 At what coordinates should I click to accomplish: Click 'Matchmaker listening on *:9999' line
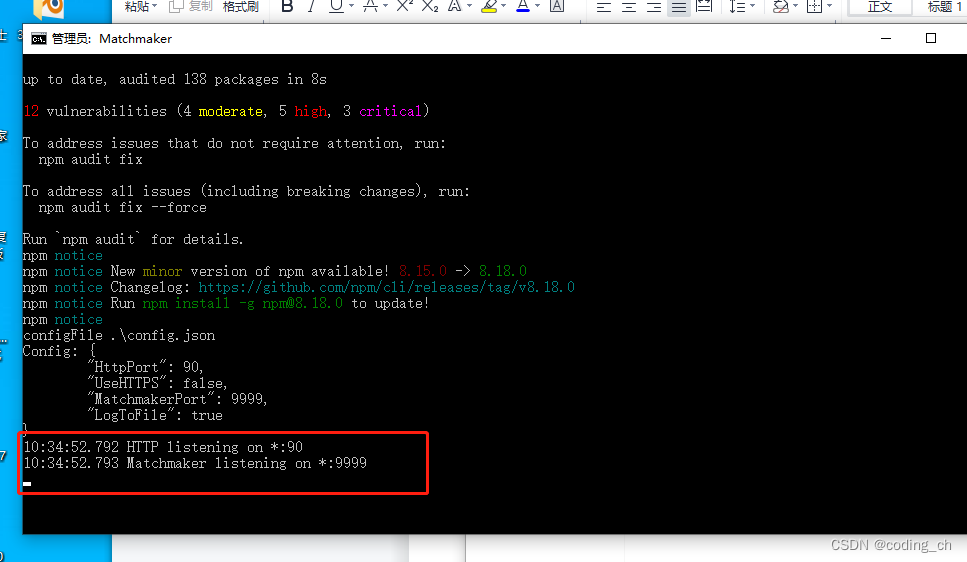tap(195, 463)
